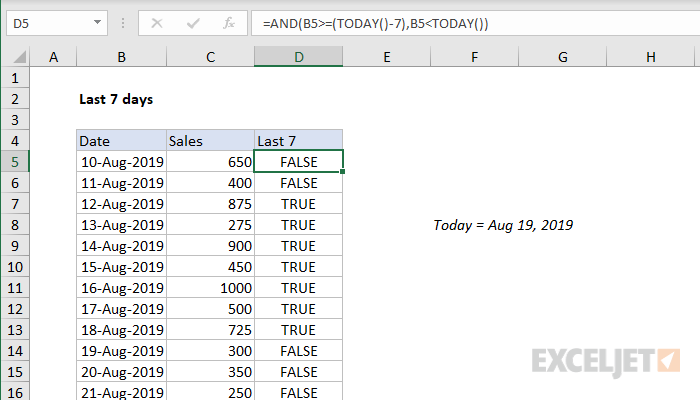Select row 5 header

15,162
